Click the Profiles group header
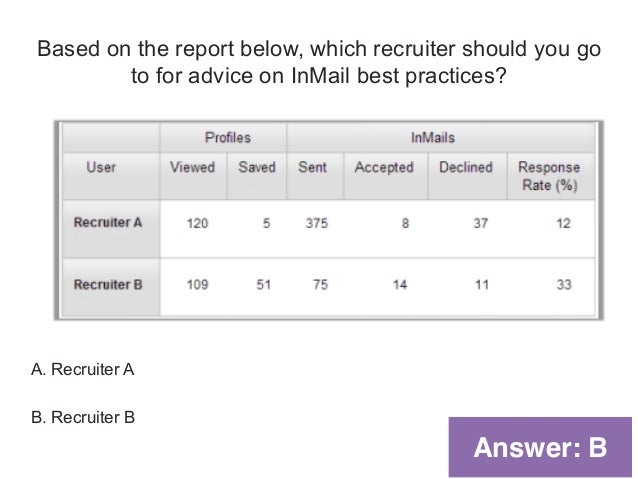The image size is (638, 479). point(227,137)
